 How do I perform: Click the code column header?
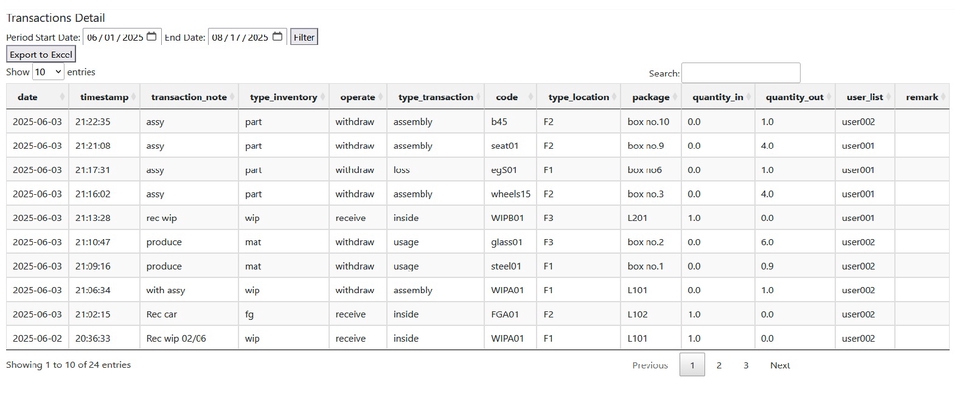pyautogui.click(x=507, y=97)
